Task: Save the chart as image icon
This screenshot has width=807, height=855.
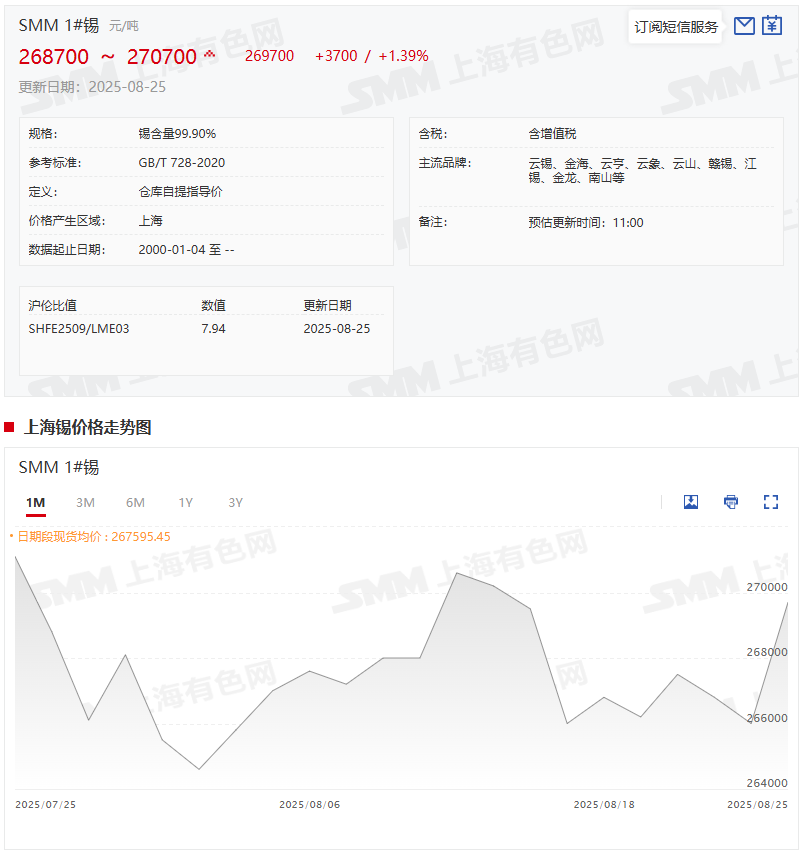Action: click(x=691, y=502)
